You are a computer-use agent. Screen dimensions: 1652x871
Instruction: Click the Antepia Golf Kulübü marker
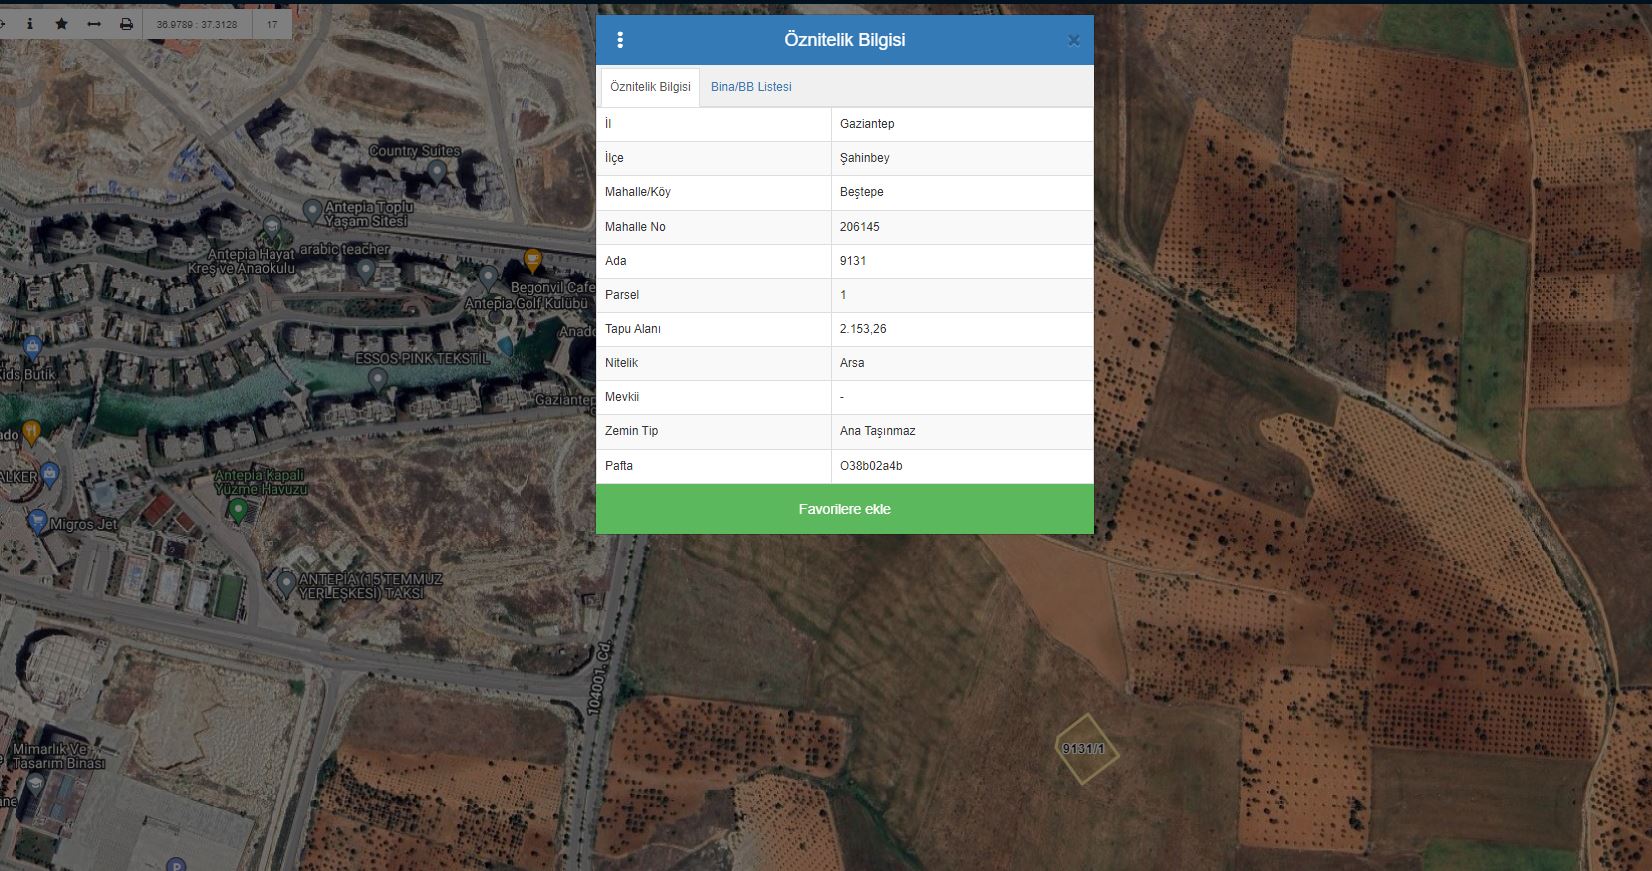click(488, 277)
